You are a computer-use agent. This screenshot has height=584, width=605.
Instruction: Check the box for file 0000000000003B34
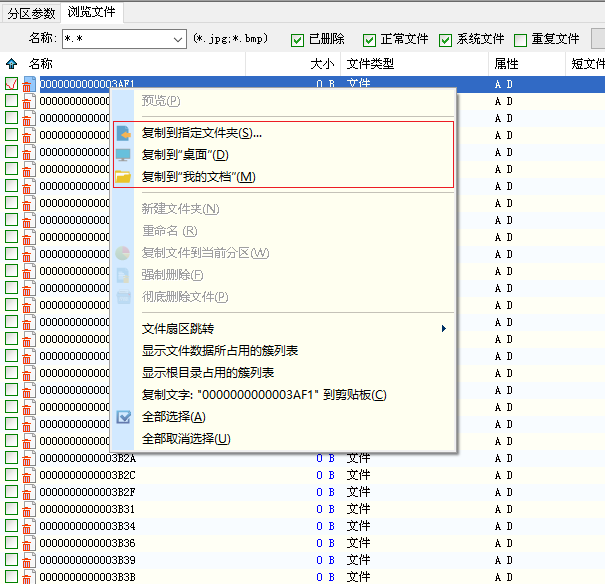pos(11,526)
